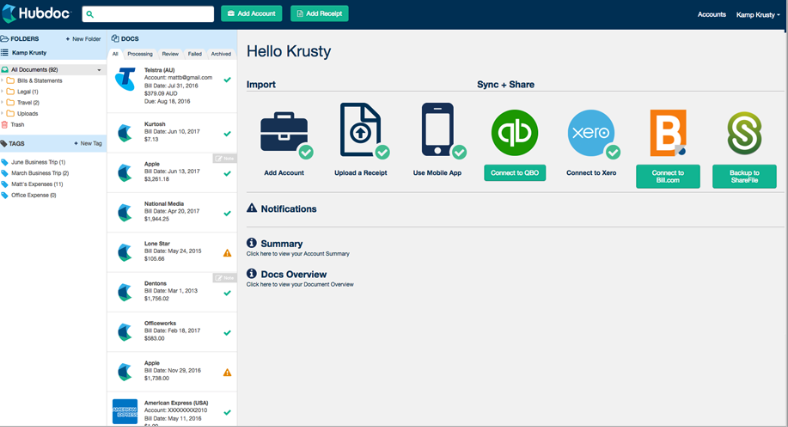Open the Kurtosh document entry

[172, 133]
